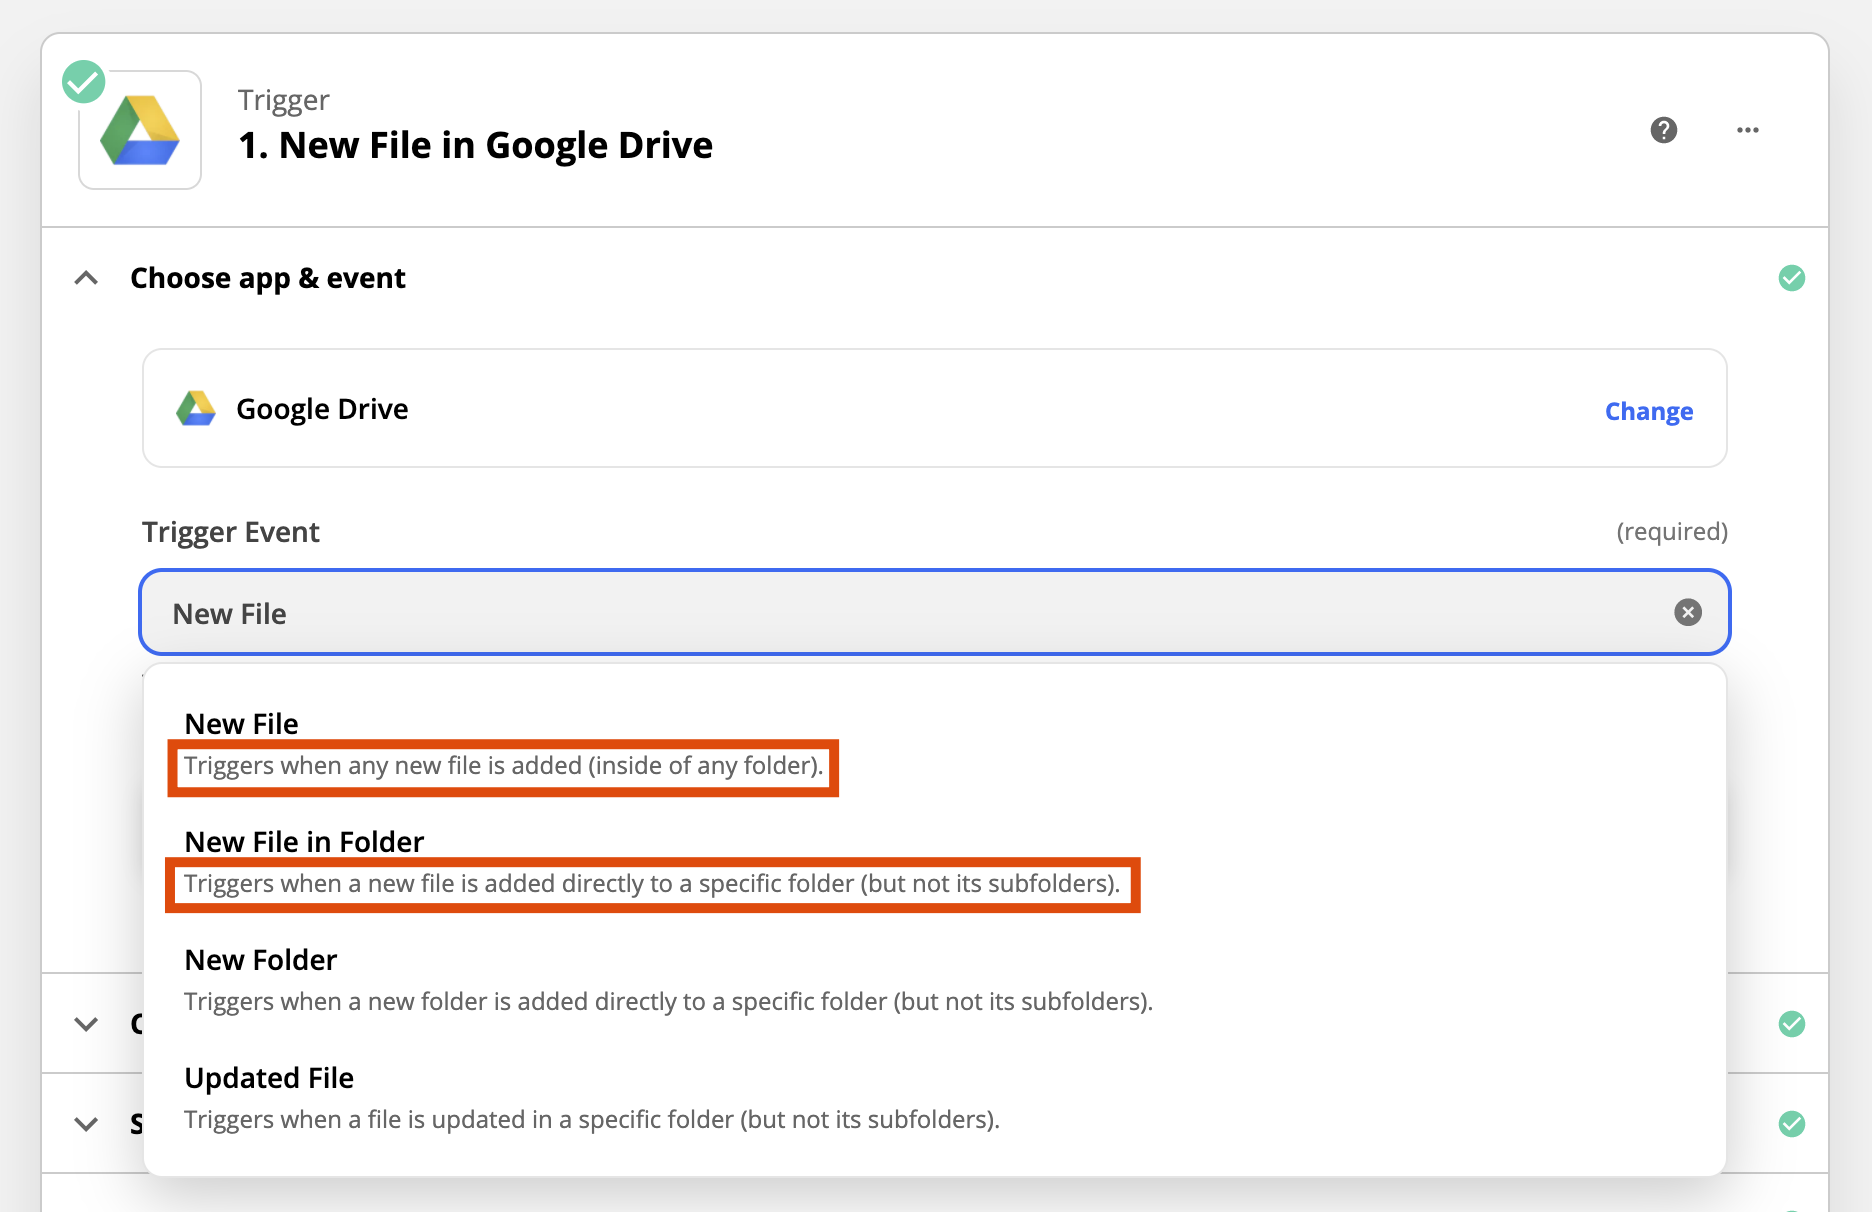The height and width of the screenshot is (1212, 1872).
Task: Click the Choose app & event heading
Action: pos(268,278)
